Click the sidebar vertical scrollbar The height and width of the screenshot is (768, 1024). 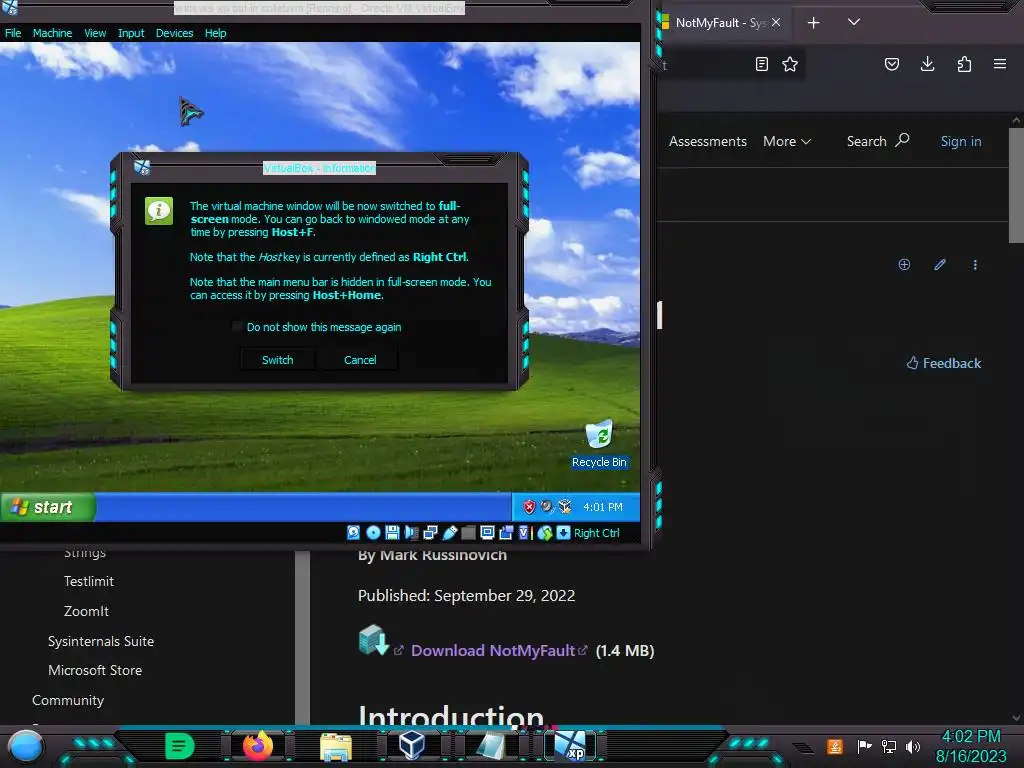click(x=302, y=637)
